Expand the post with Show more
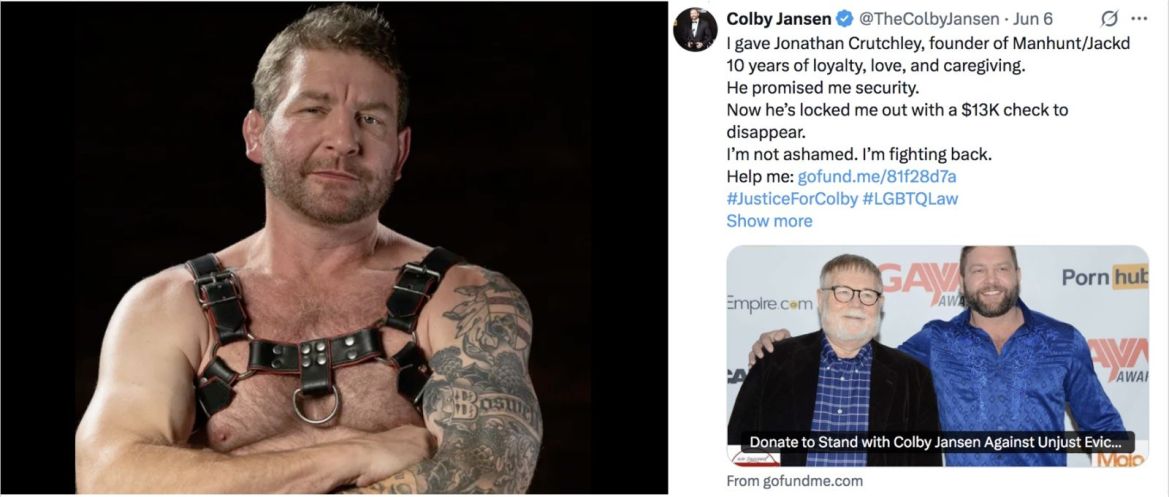 pyautogui.click(x=769, y=221)
